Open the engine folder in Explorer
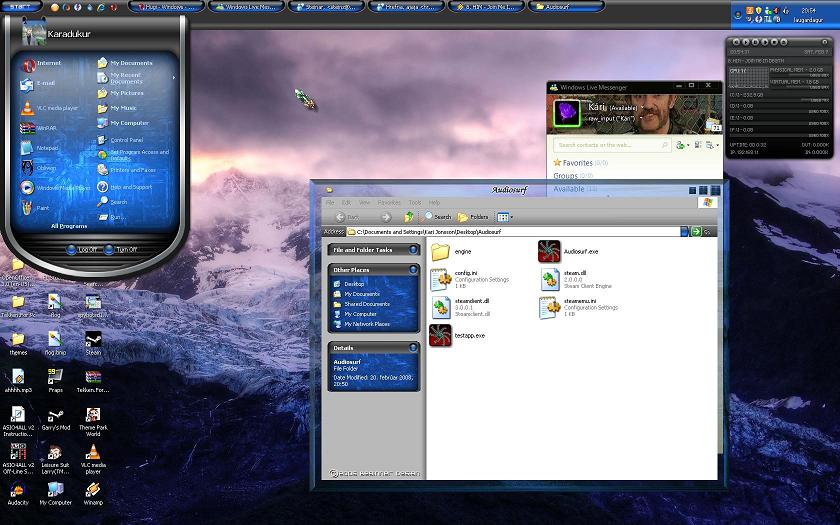Viewport: 840px width, 525px height. click(x=451, y=251)
